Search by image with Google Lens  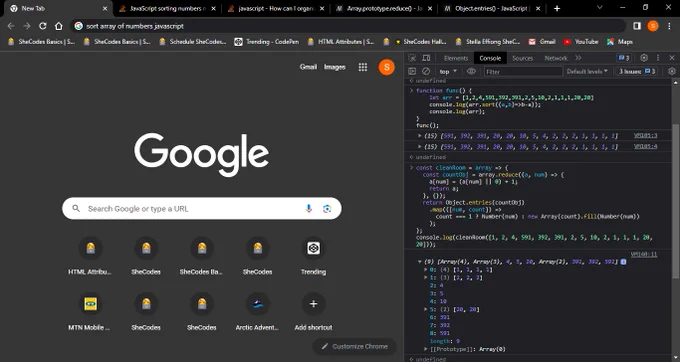coord(327,209)
